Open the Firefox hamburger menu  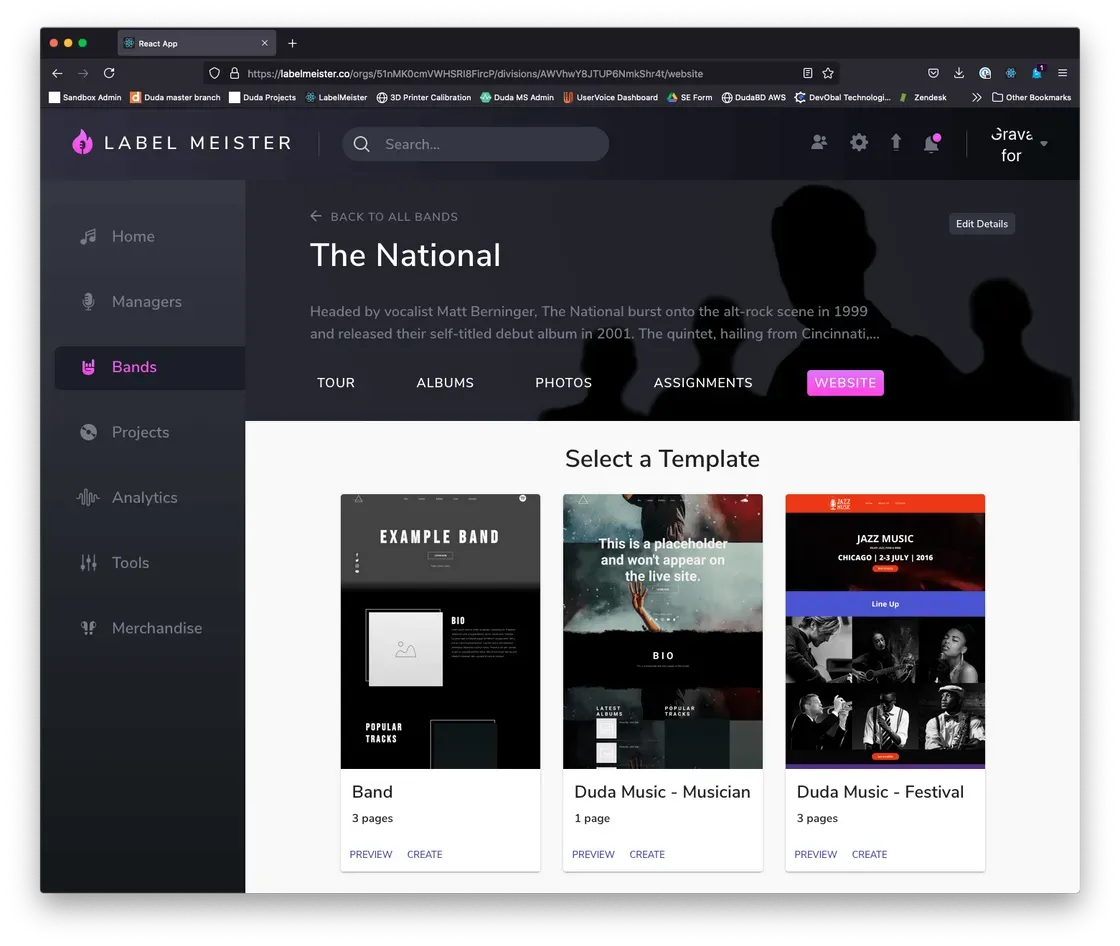click(1062, 73)
